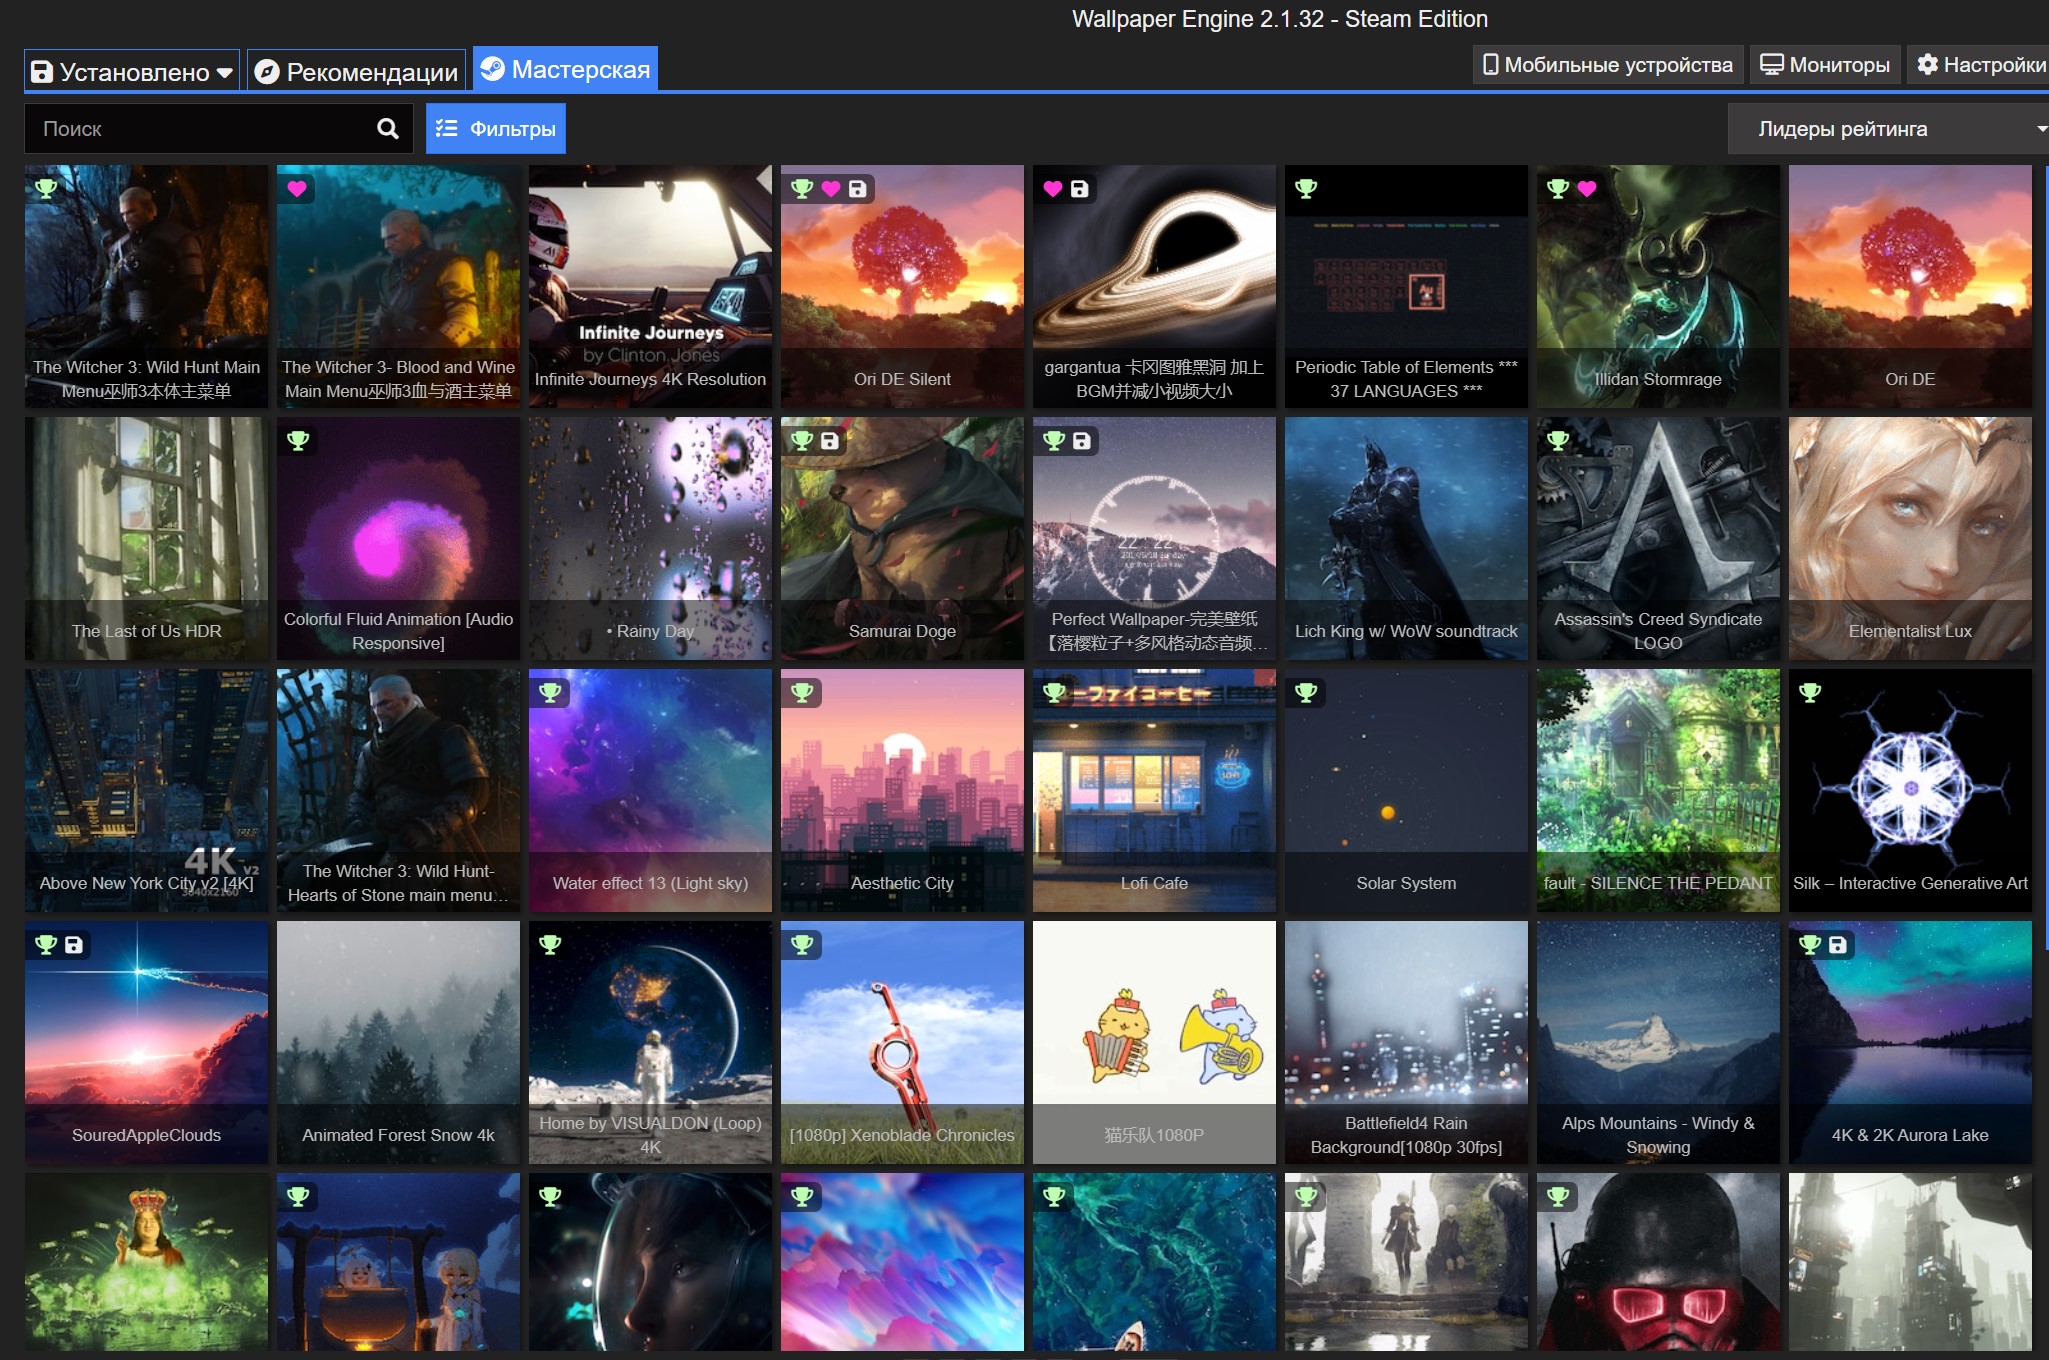Click the Поиск search input field

point(200,129)
